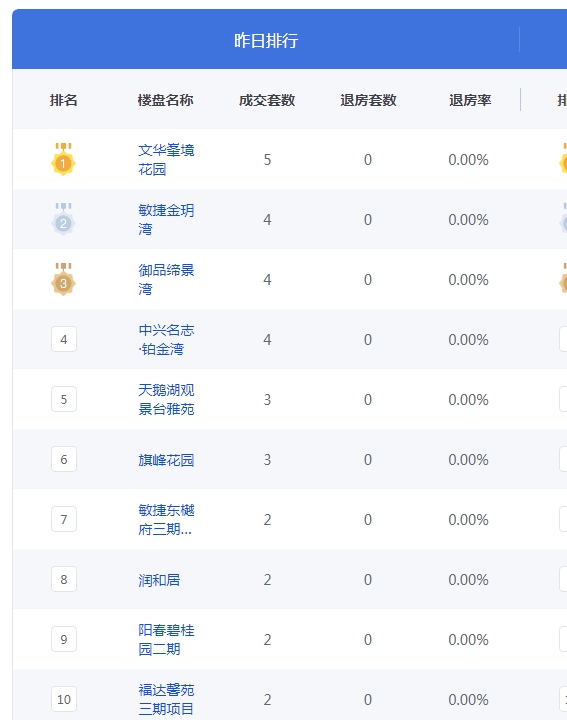
Task: Open the 旗峰花园 property link
Action: click(x=166, y=460)
